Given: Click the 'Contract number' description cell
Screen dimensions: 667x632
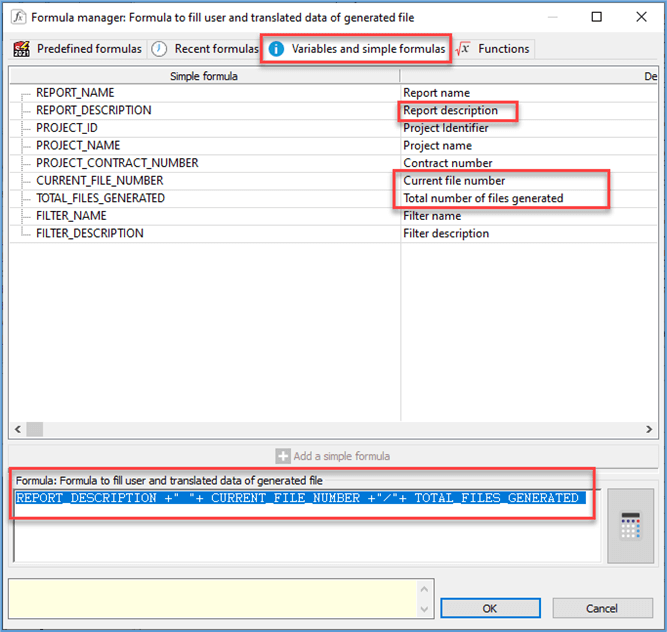Looking at the screenshot, I should (x=529, y=163).
